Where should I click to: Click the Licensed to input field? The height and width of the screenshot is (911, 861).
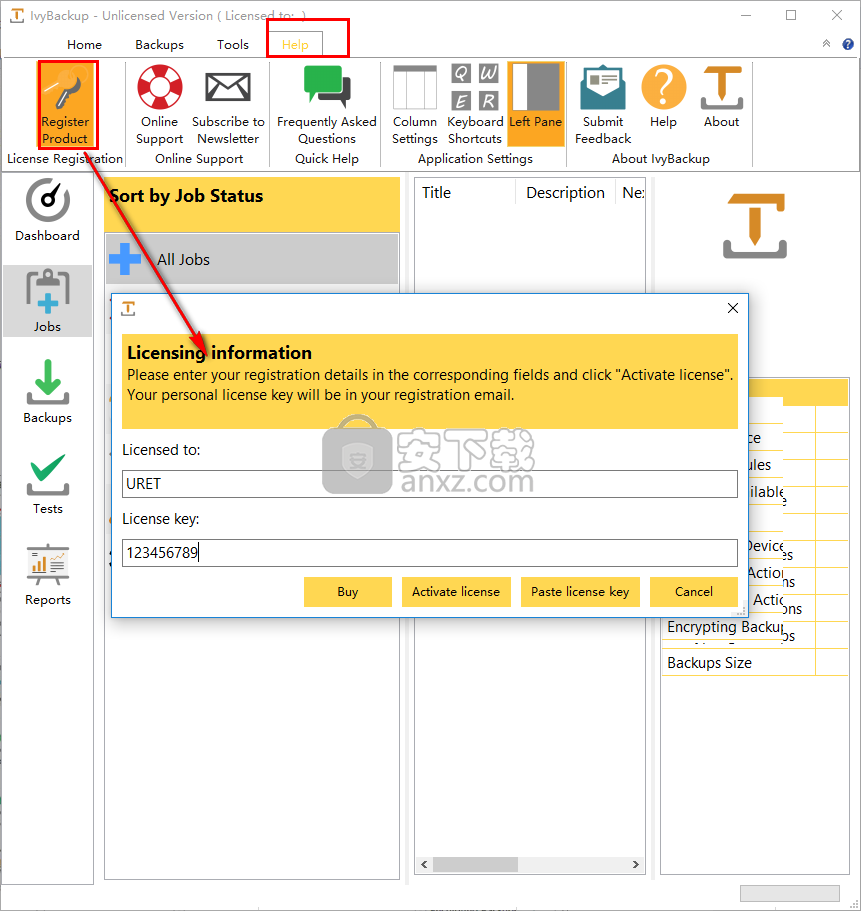tap(429, 484)
